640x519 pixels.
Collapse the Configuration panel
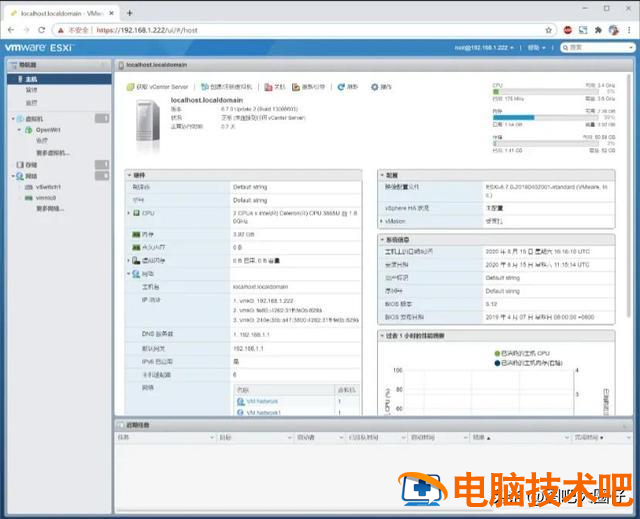[382, 175]
